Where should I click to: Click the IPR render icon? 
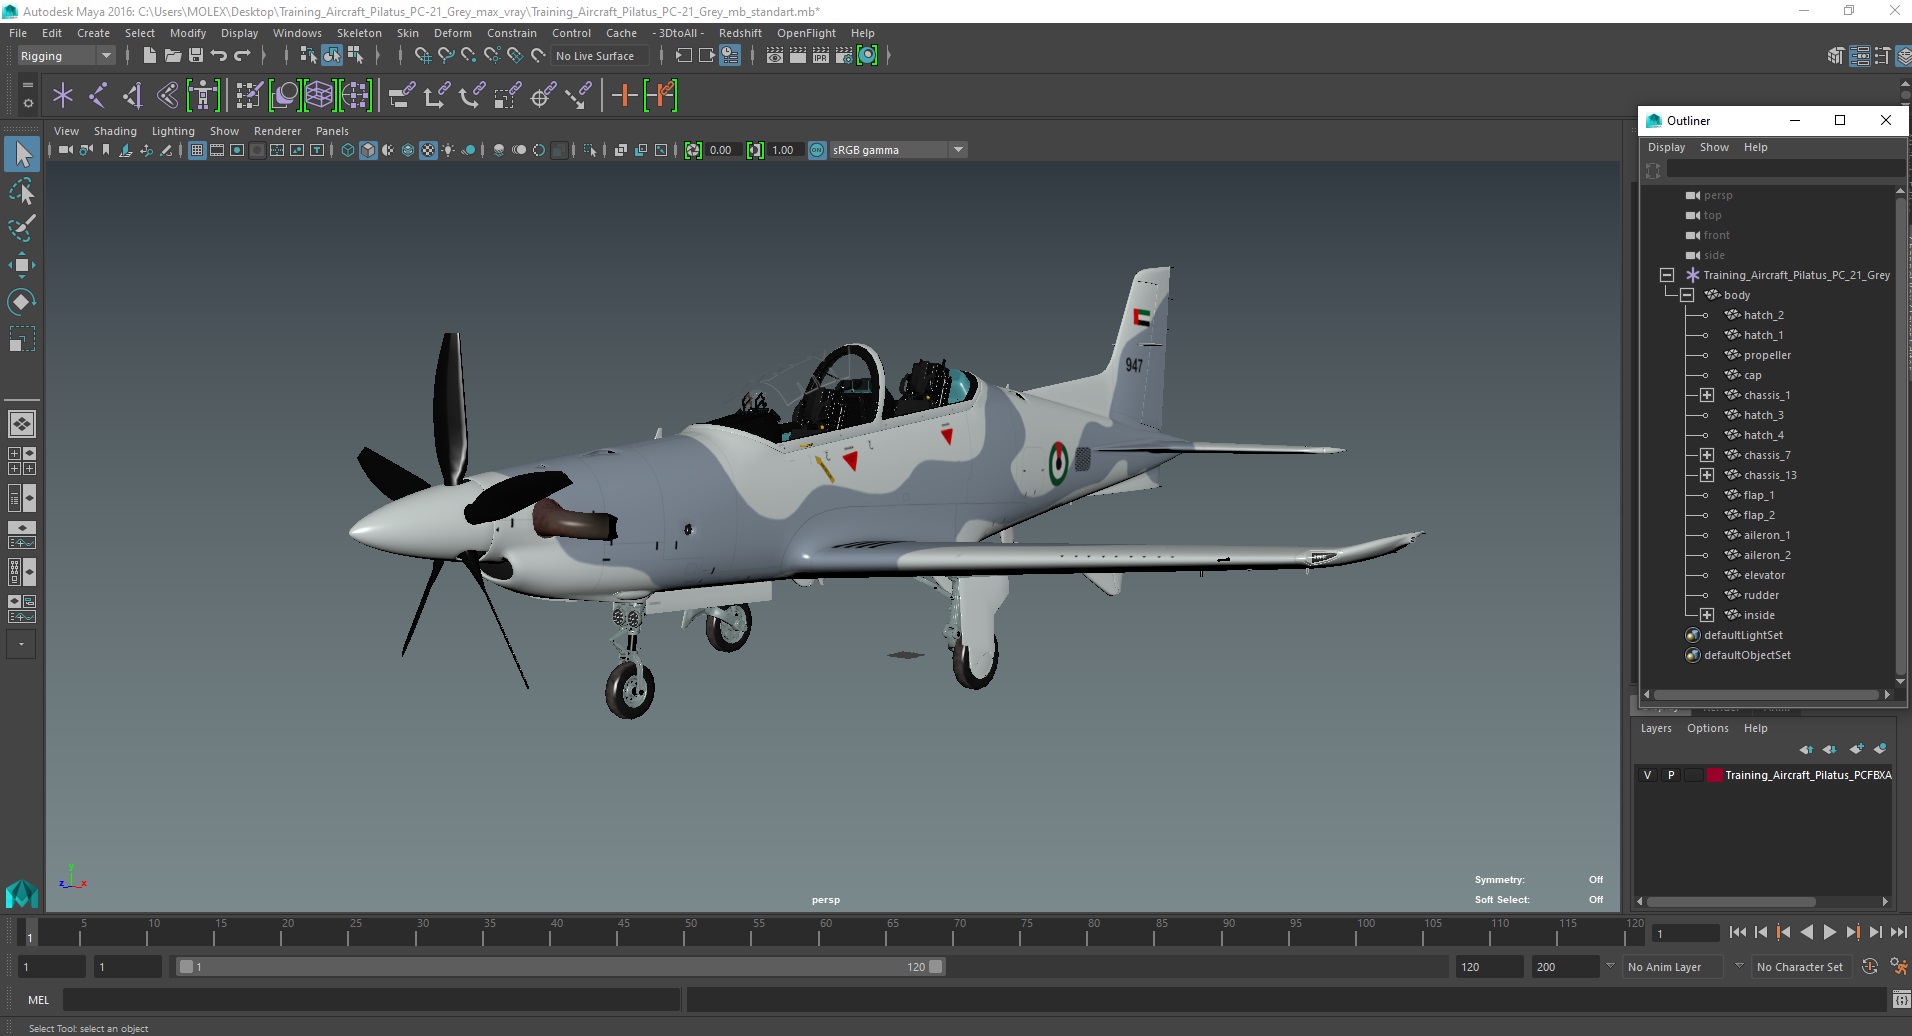click(x=821, y=56)
